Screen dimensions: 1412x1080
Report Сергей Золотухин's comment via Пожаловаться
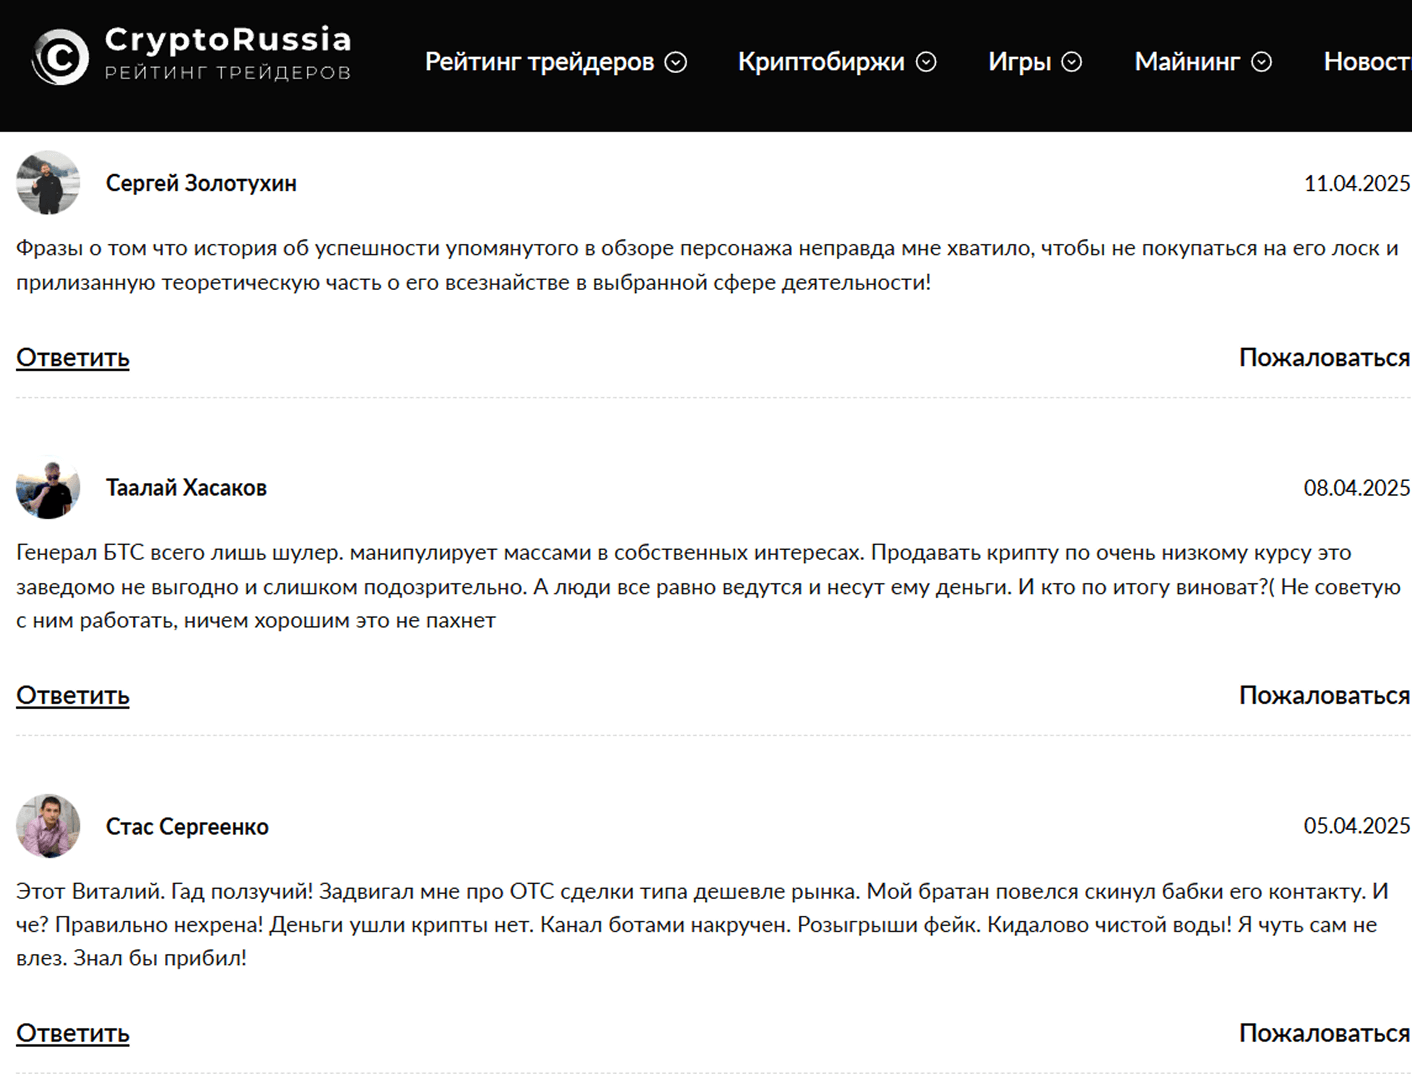[x=1324, y=358]
